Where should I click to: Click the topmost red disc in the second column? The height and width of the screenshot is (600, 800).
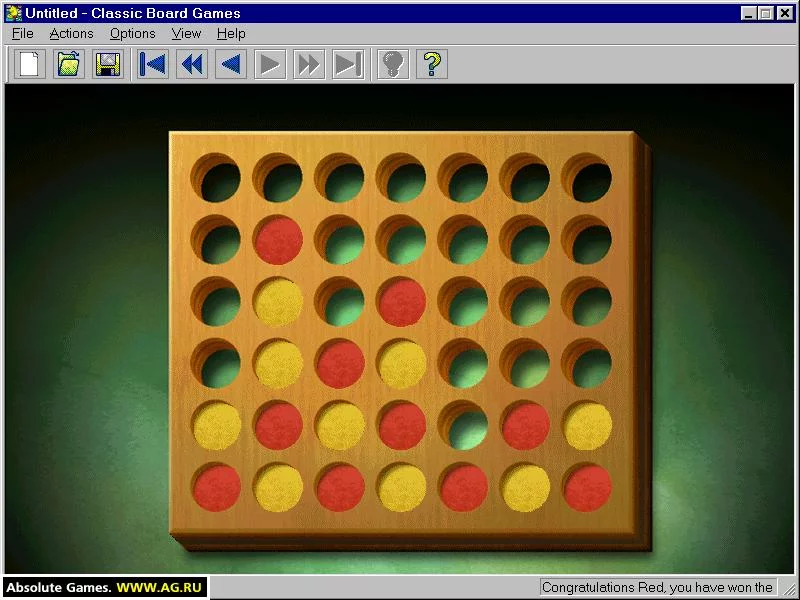tap(279, 240)
